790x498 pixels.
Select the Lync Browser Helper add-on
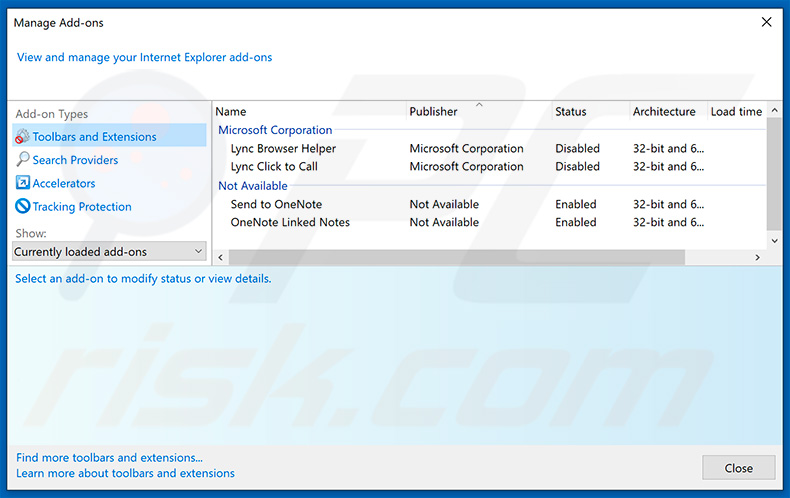click(283, 148)
